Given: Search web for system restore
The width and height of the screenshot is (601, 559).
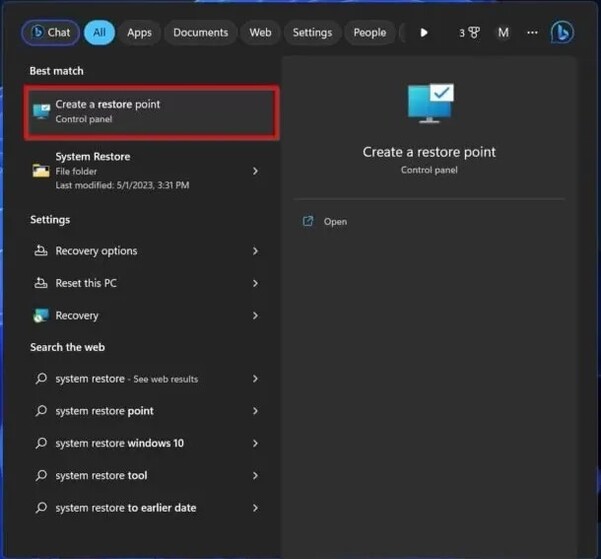Looking at the screenshot, I should point(152,379).
